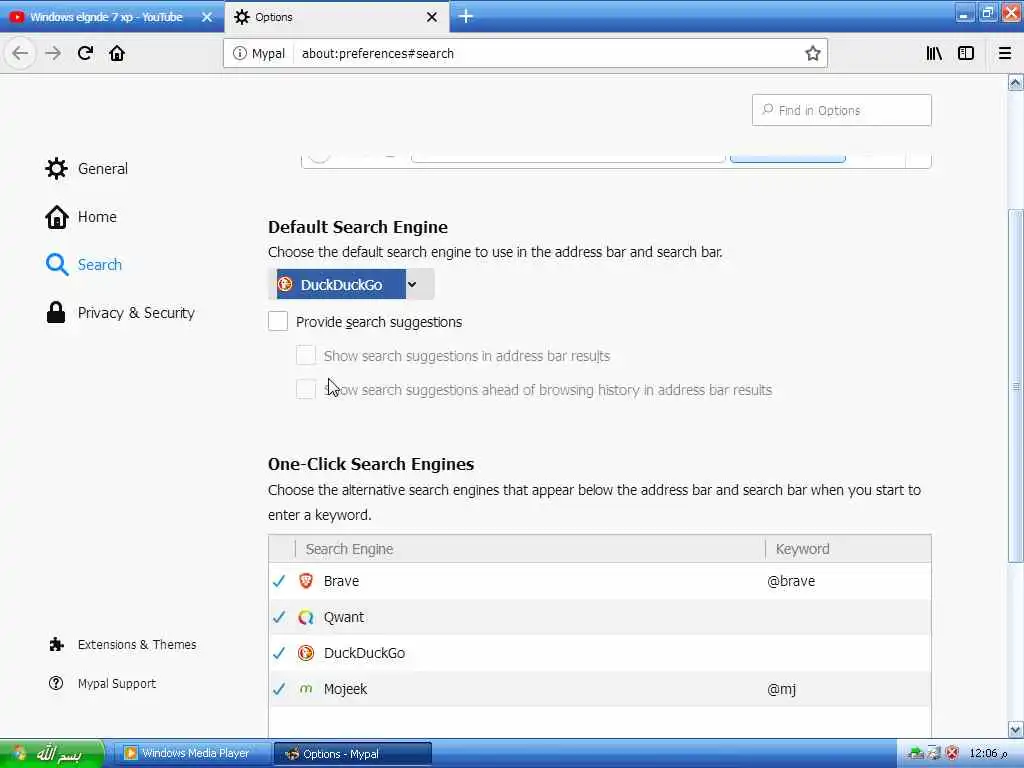
Task: Show sidebars toolbar icon
Action: (966, 54)
